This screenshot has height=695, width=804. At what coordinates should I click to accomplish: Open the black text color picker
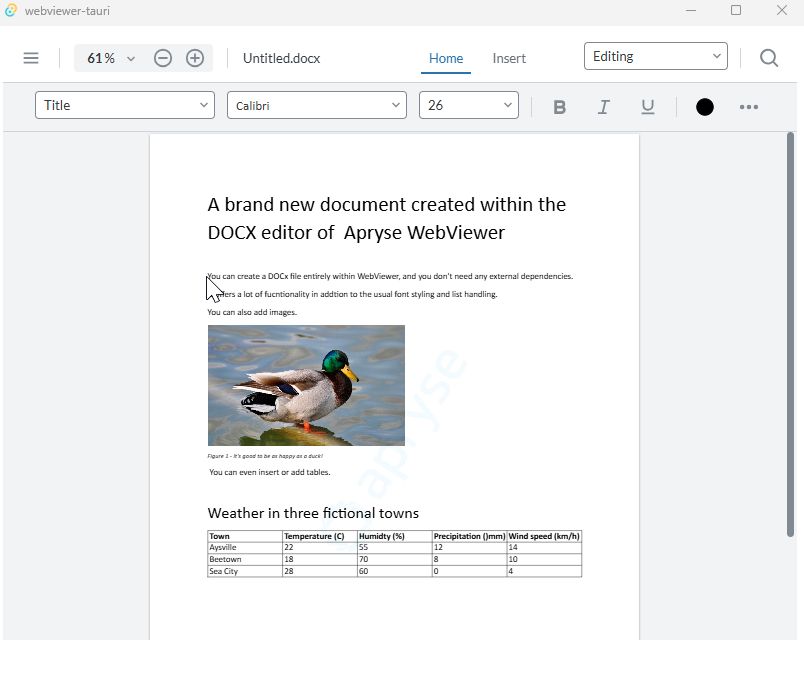(705, 107)
